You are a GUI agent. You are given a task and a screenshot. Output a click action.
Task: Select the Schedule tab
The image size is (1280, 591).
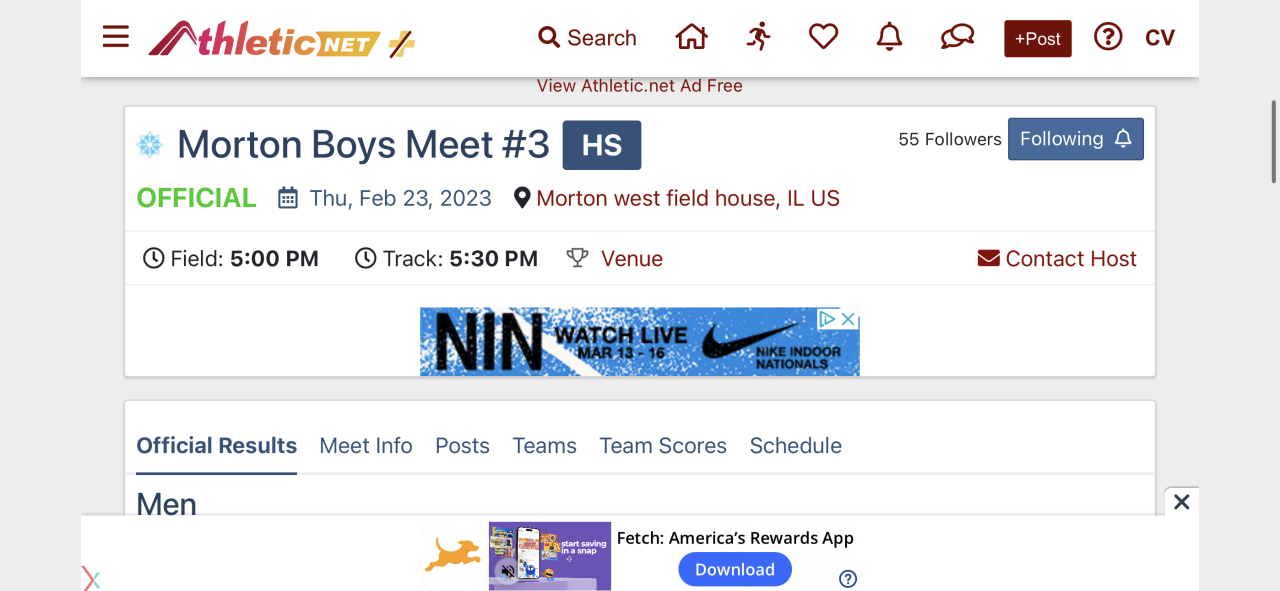pyautogui.click(x=796, y=446)
